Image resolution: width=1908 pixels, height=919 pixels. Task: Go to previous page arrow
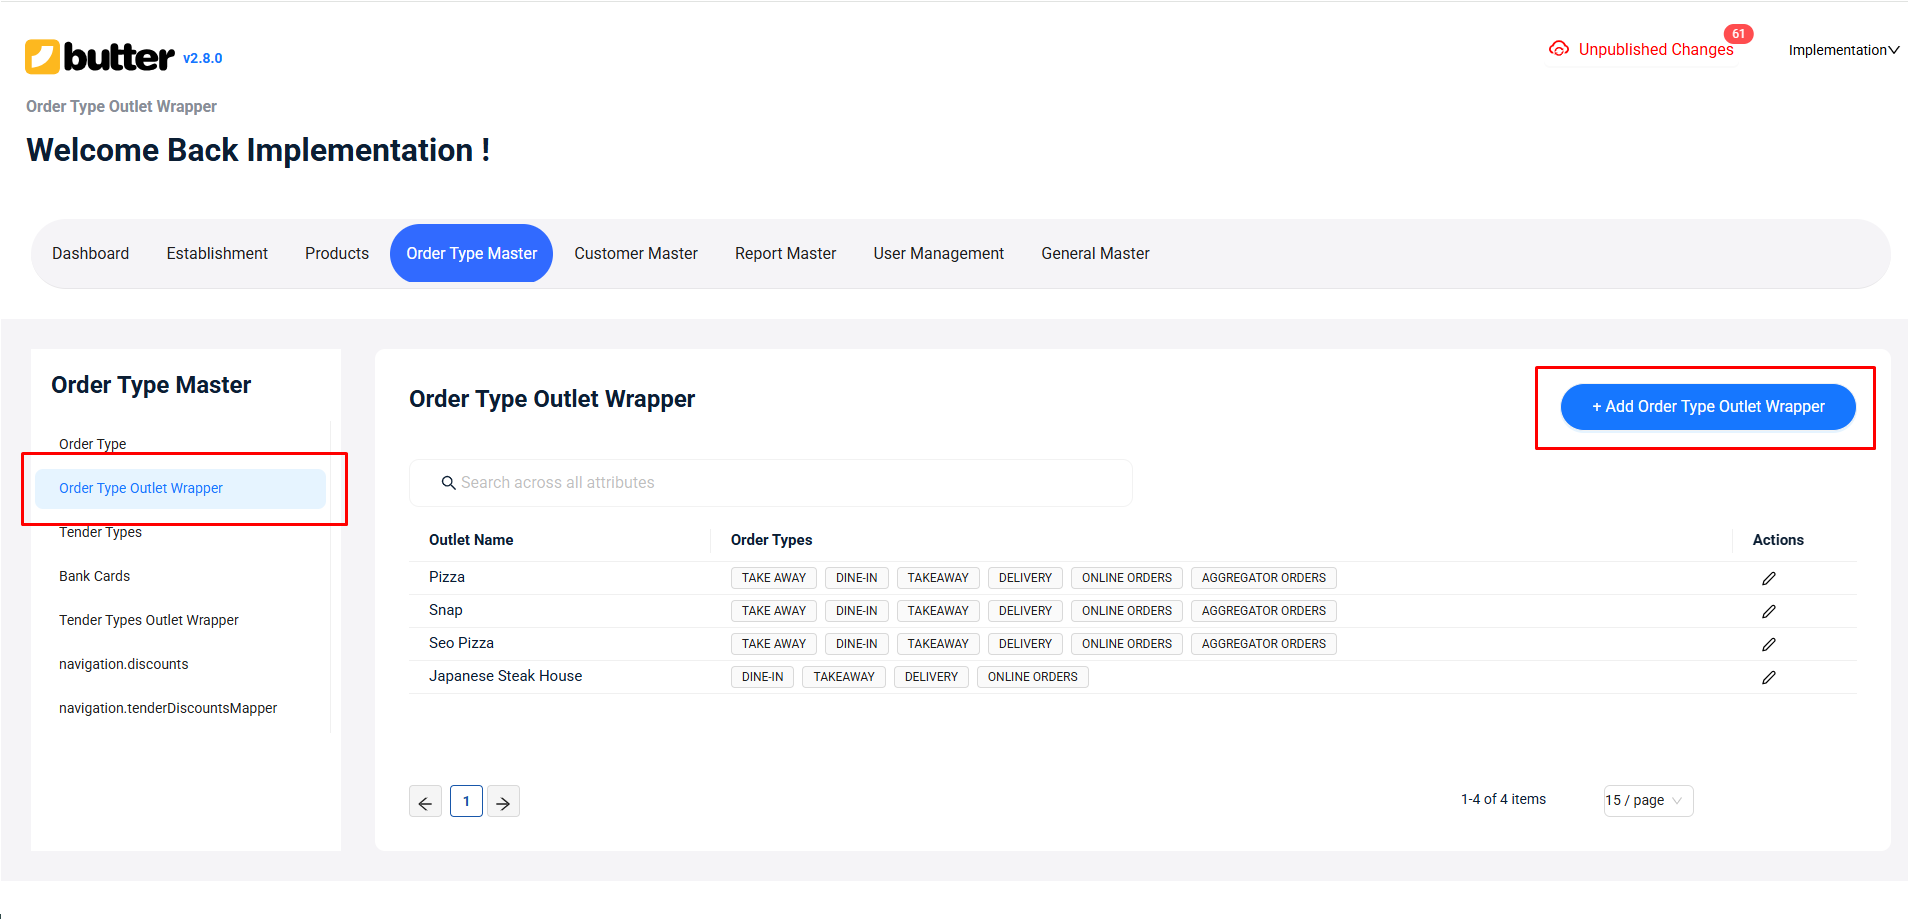pyautogui.click(x=425, y=802)
